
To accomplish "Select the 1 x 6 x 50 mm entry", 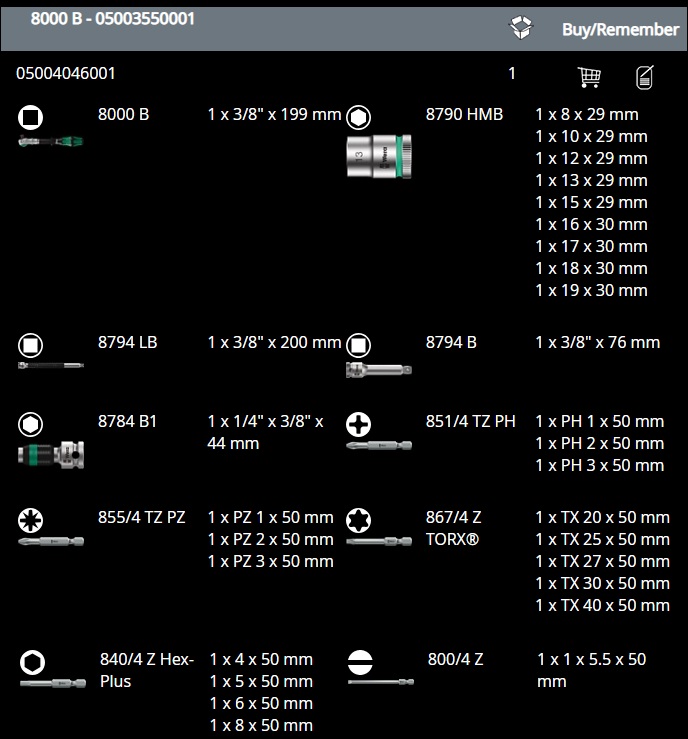I will click(x=261, y=704).
